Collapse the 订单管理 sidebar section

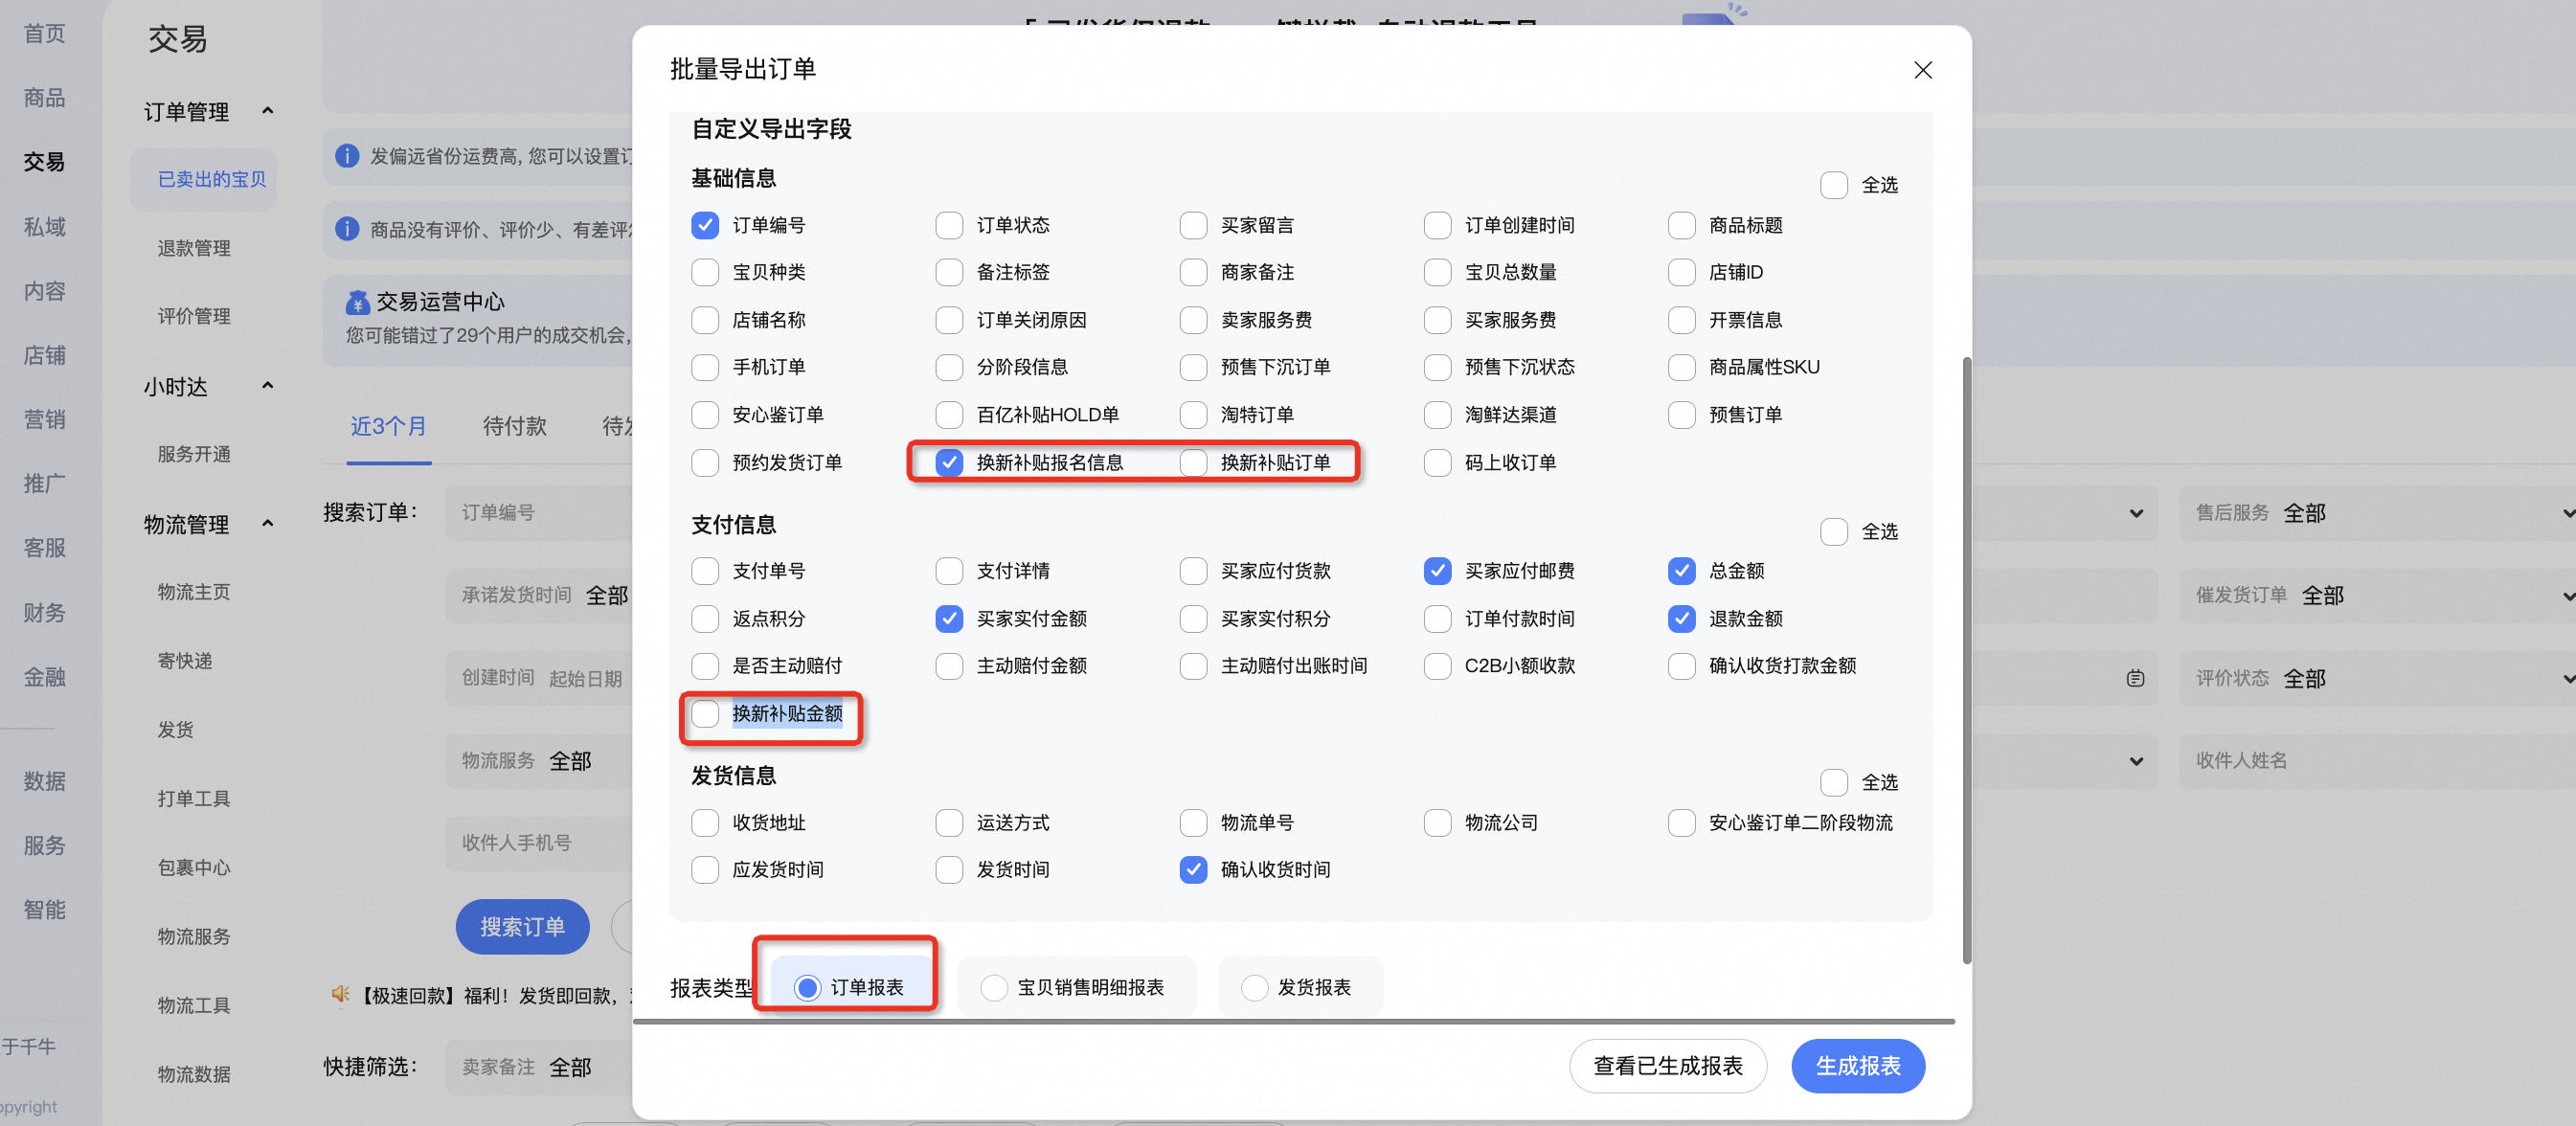click(x=267, y=111)
